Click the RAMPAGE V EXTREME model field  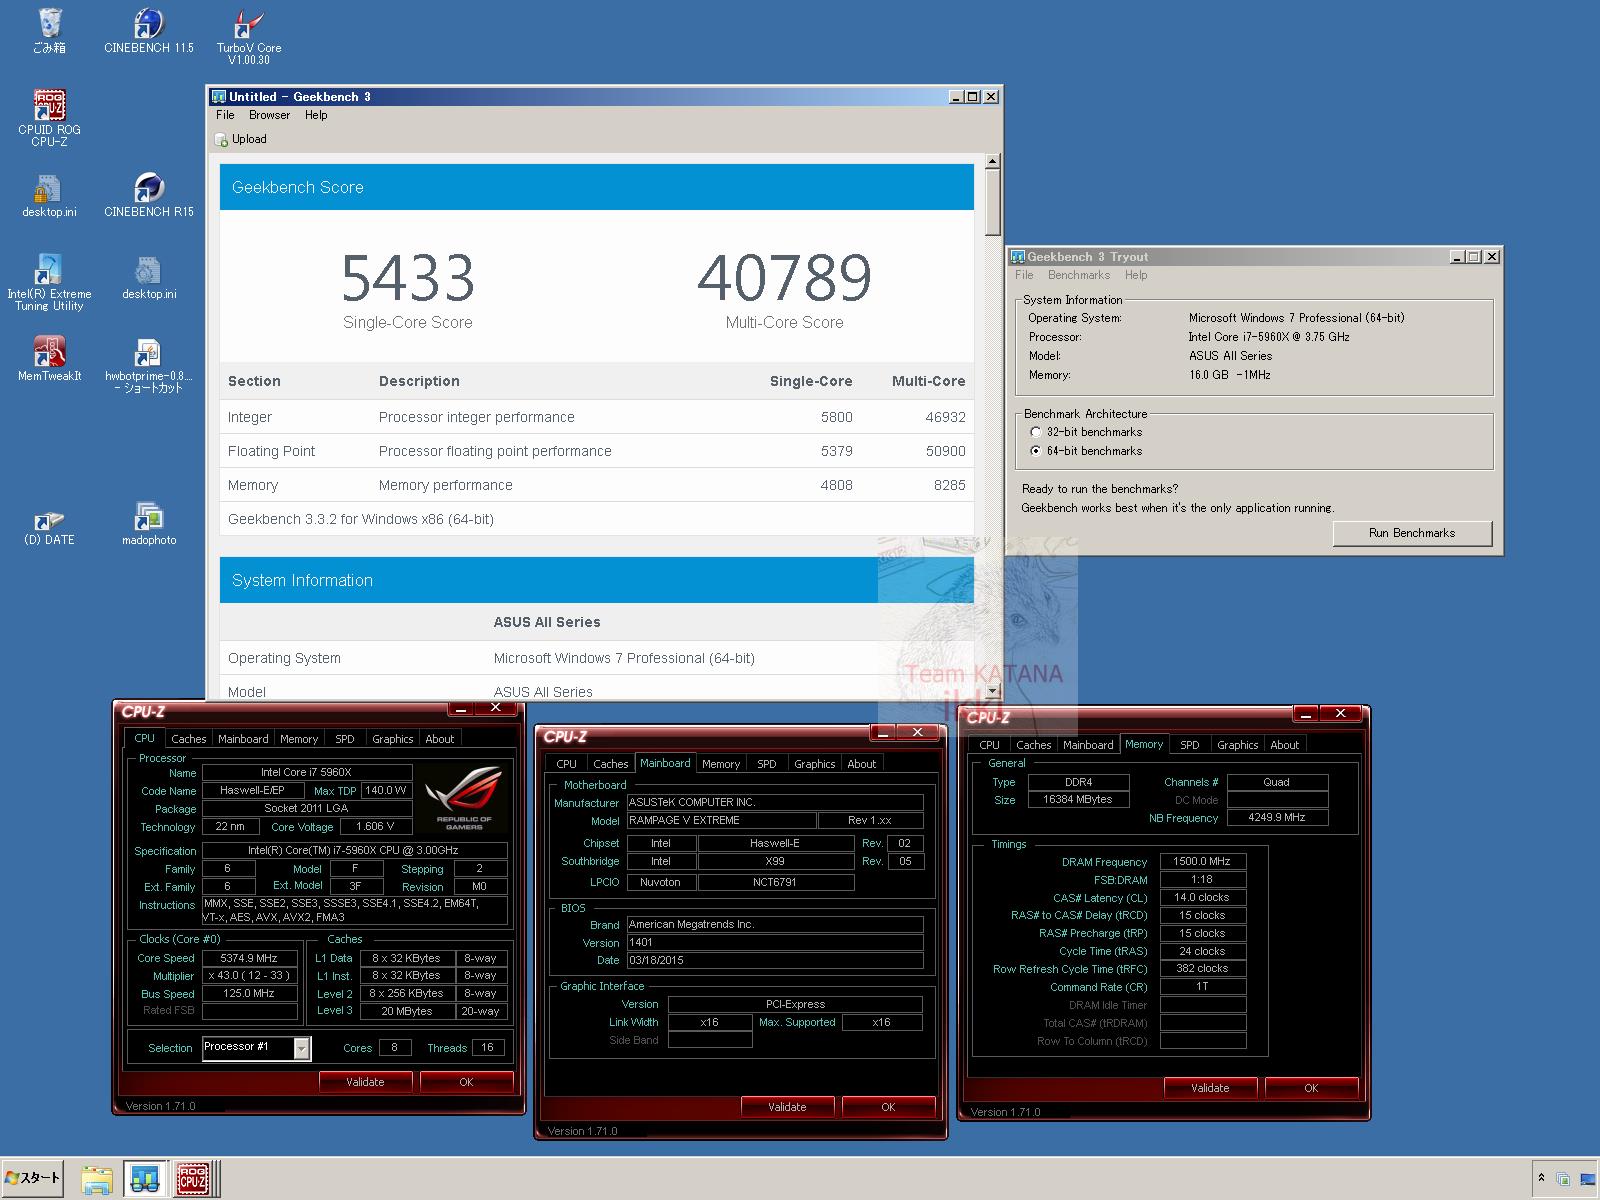[721, 820]
